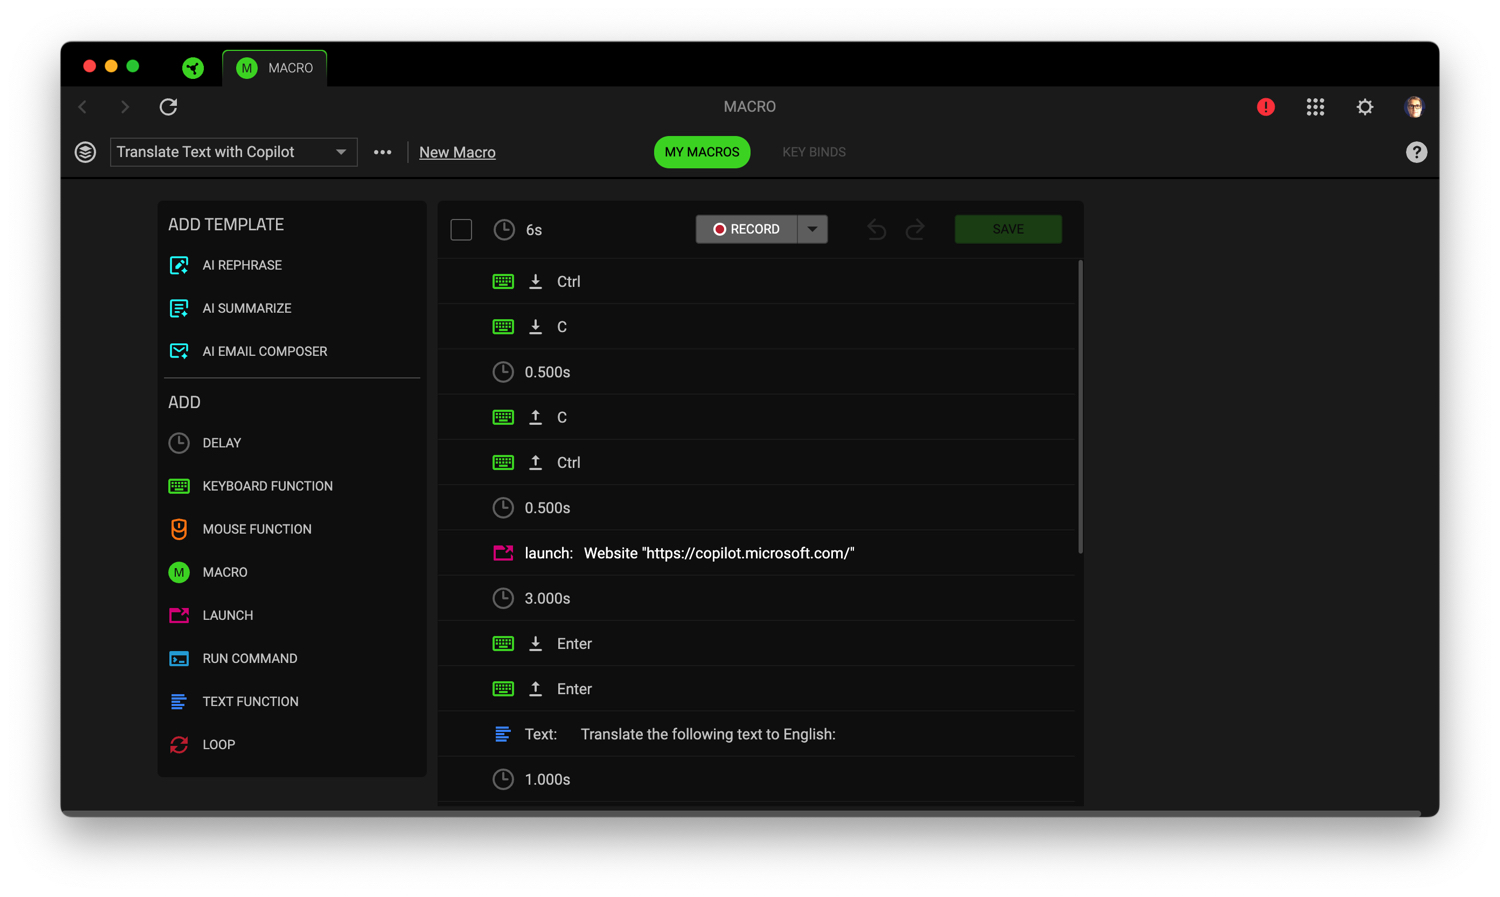Viewport: 1500px width, 897px height.
Task: Switch to the MY MACROS tab
Action: point(702,152)
